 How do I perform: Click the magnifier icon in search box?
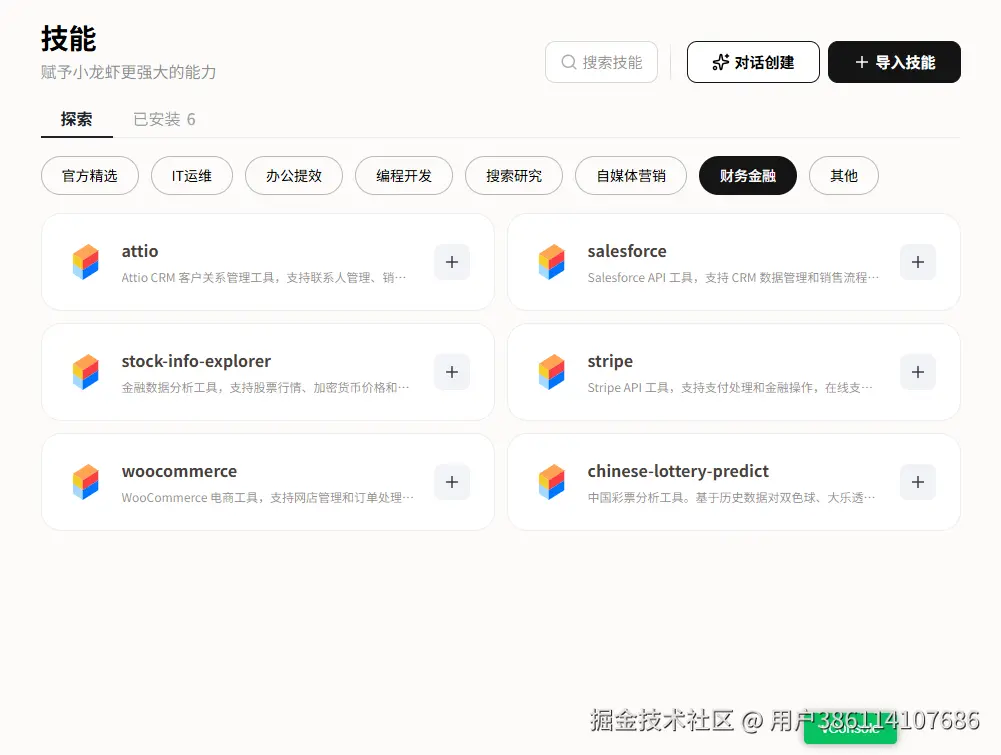(x=568, y=62)
